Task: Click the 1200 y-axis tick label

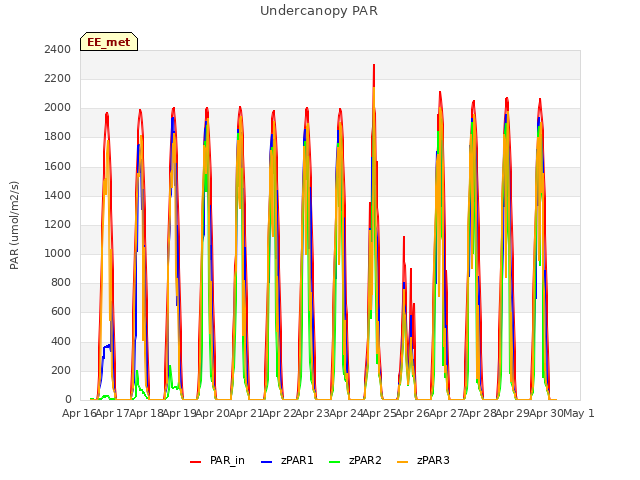Action: [58, 224]
